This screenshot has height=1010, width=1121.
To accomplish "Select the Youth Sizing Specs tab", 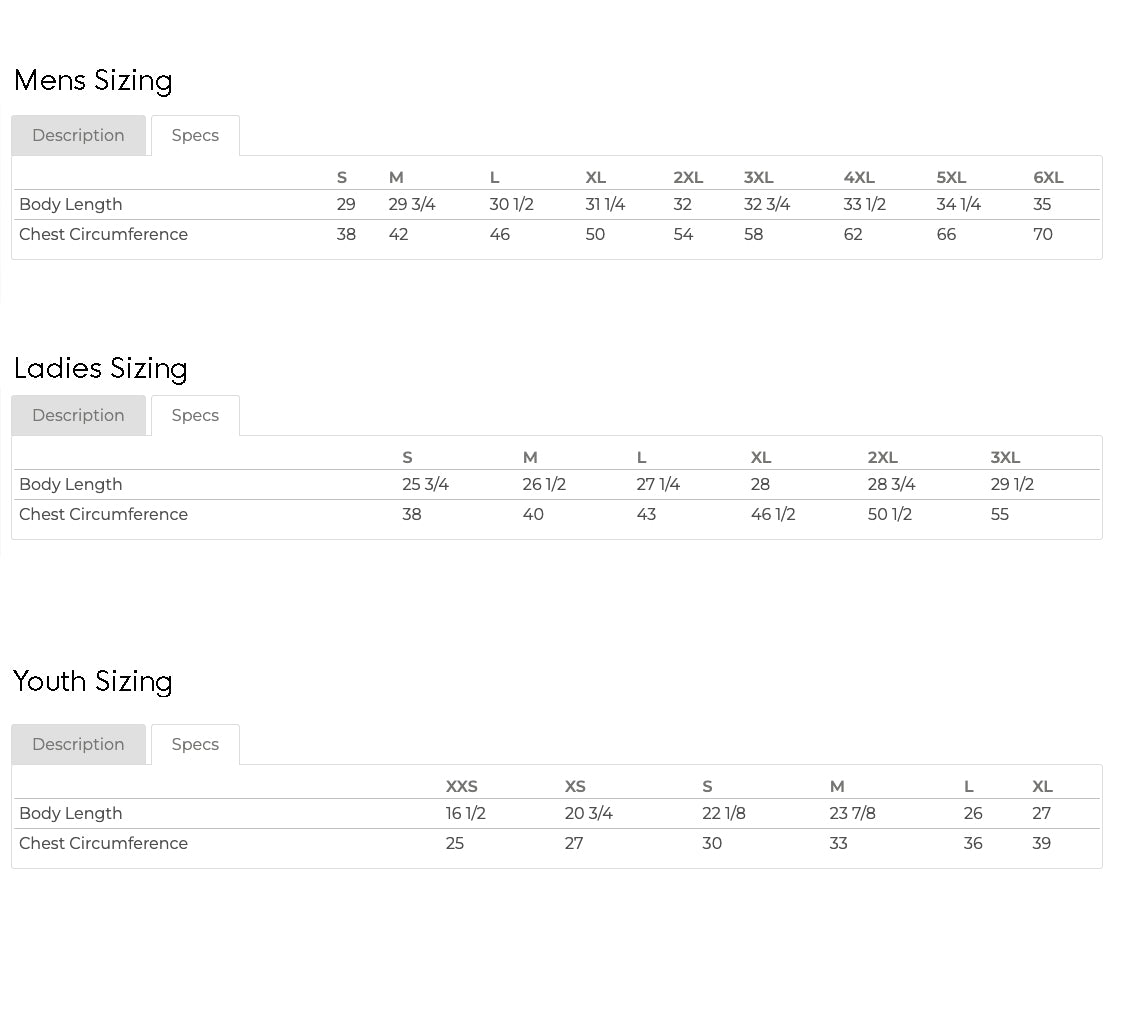I will click(x=195, y=744).
